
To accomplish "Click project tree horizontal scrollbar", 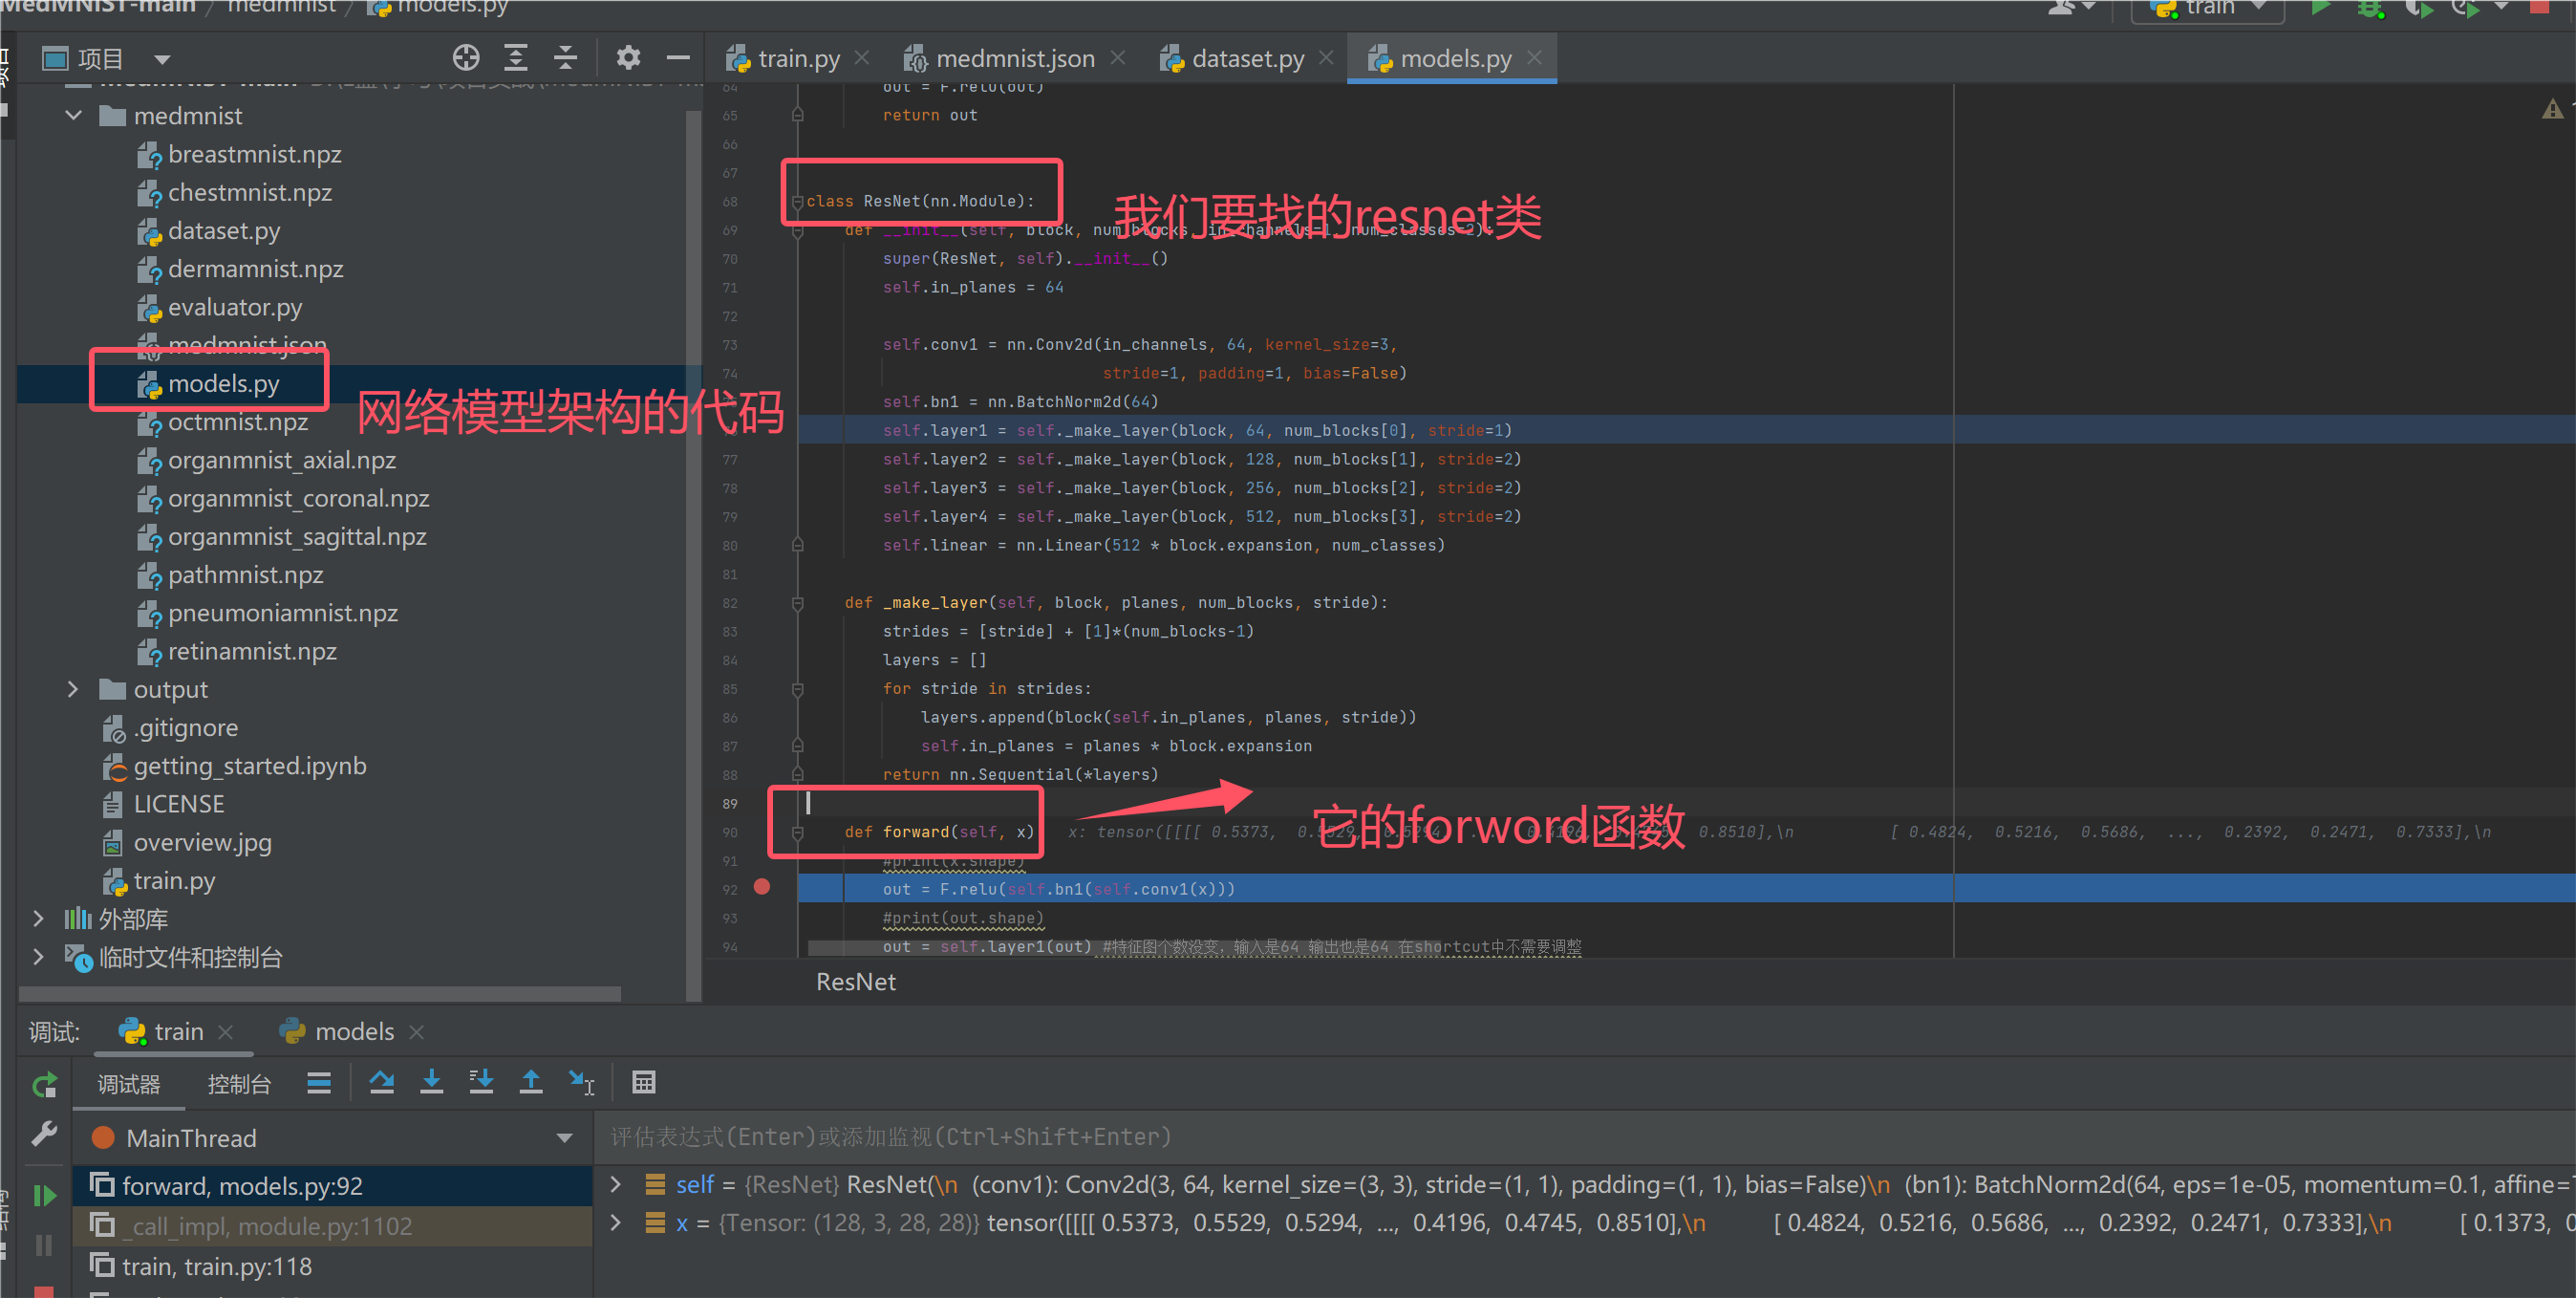I will pyautogui.click(x=320, y=994).
